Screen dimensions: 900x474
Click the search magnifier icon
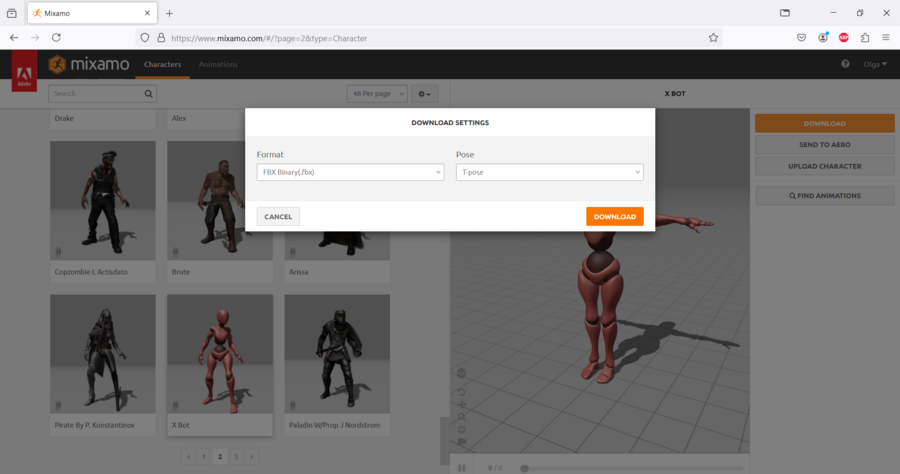click(149, 93)
